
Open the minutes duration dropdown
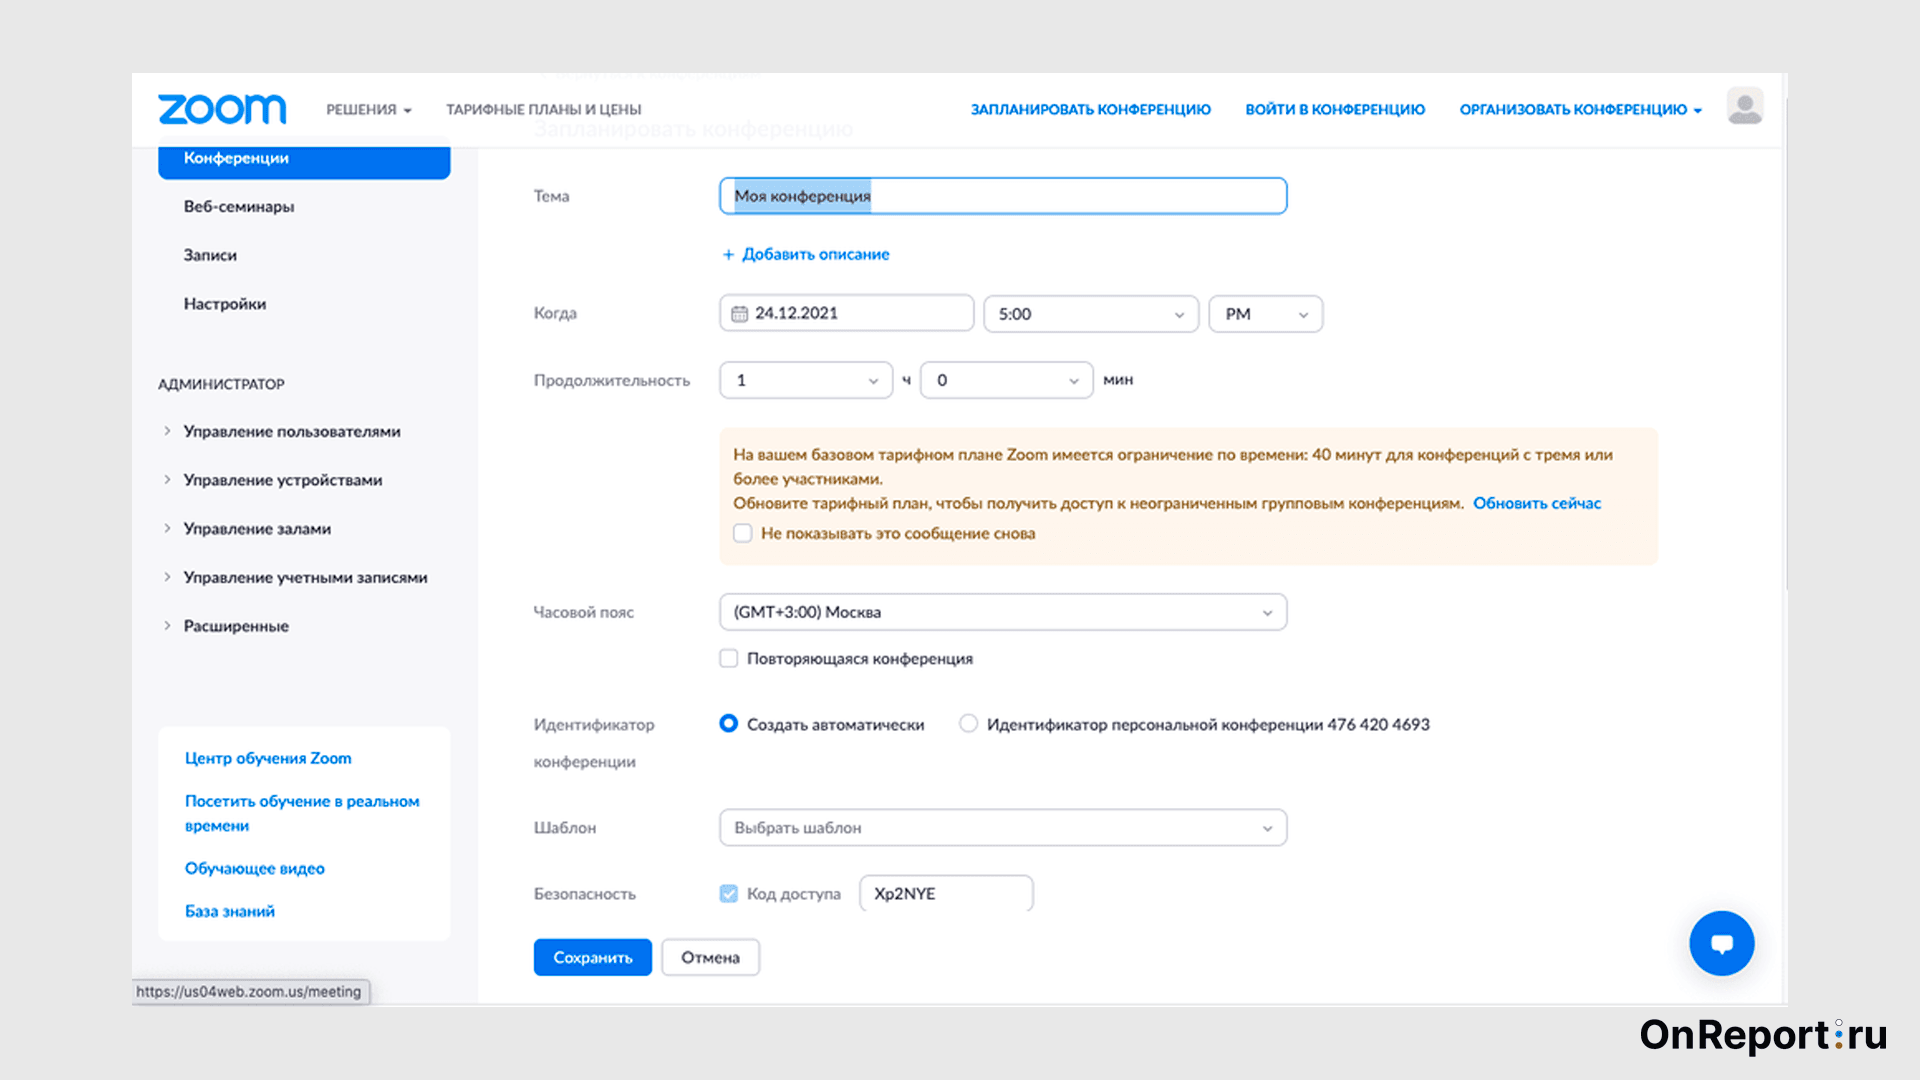coord(1006,381)
